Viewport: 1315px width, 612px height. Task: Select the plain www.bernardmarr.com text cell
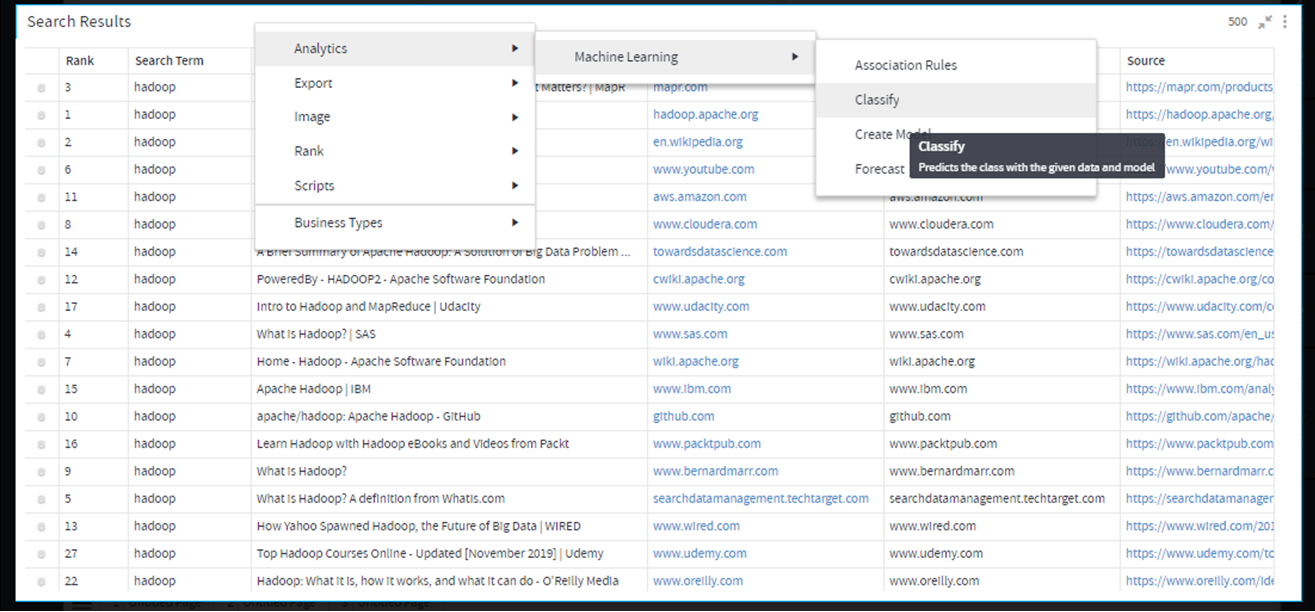click(952, 471)
